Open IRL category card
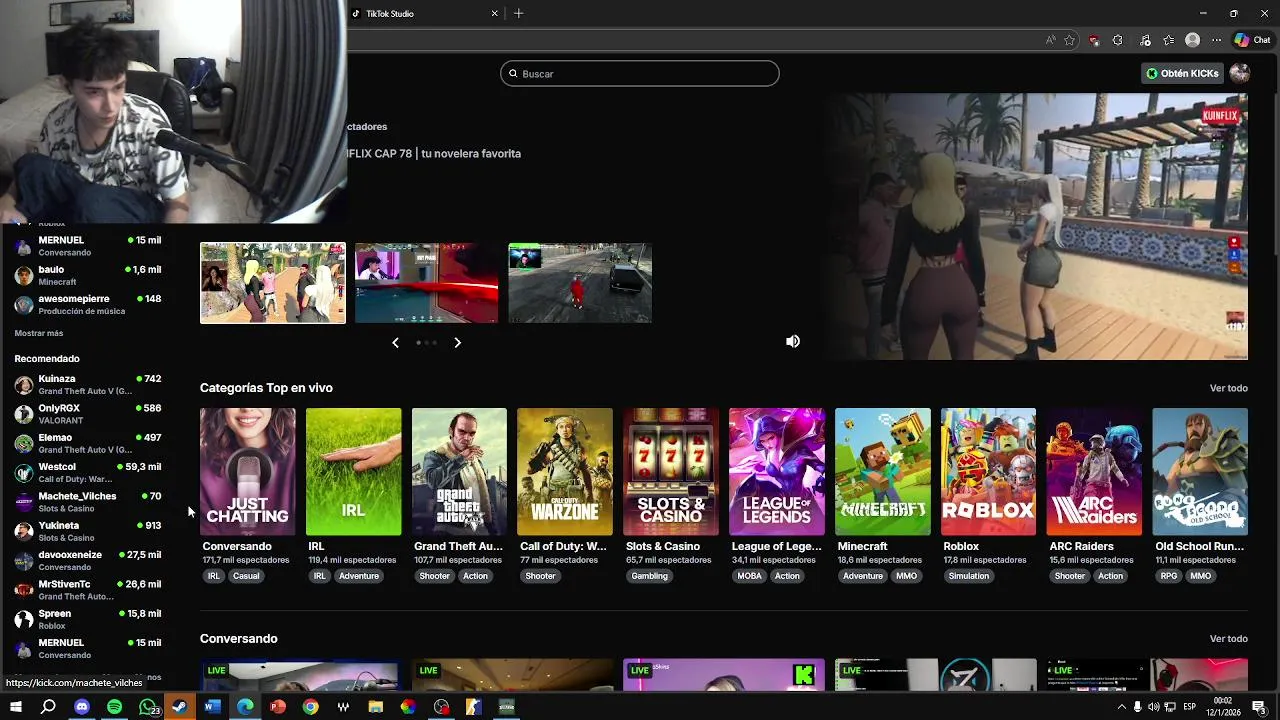The width and height of the screenshot is (1280, 720). point(353,471)
